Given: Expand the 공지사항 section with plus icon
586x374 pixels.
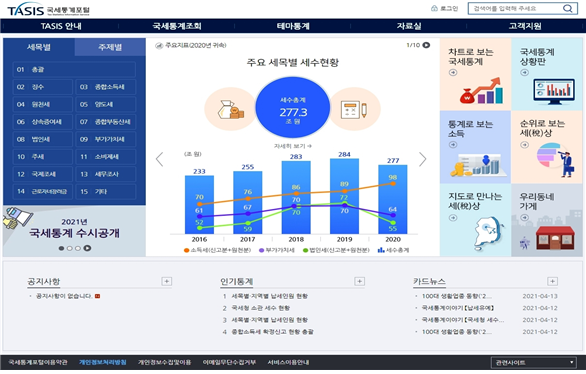Looking at the screenshot, I should tap(167, 281).
